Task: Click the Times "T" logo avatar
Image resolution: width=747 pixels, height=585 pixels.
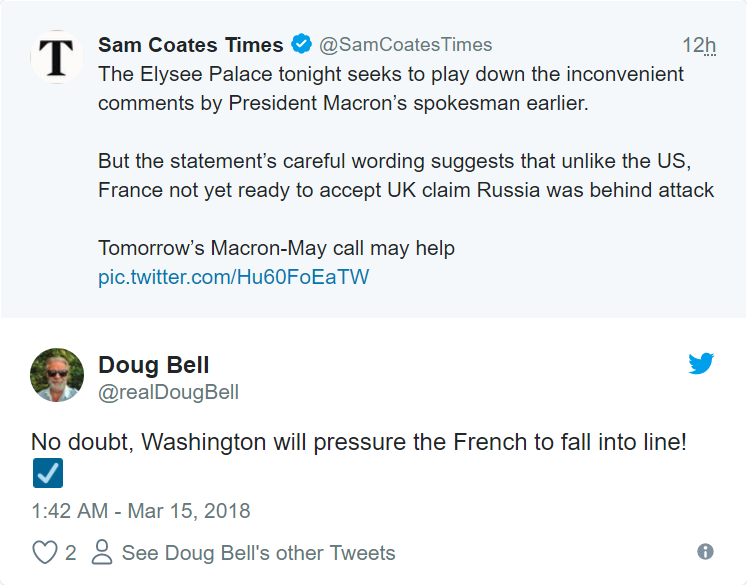Action: coord(57,57)
